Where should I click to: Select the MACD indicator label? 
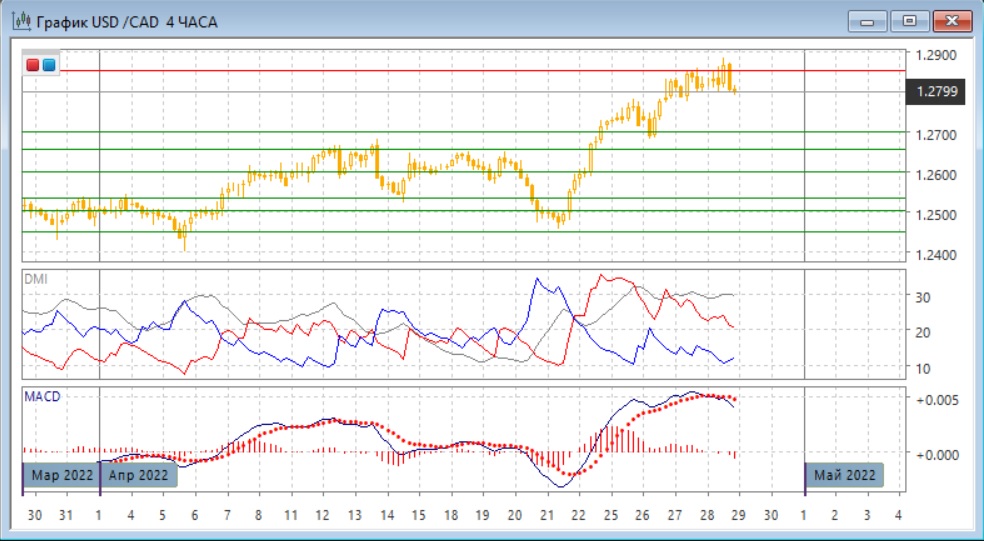(41, 397)
